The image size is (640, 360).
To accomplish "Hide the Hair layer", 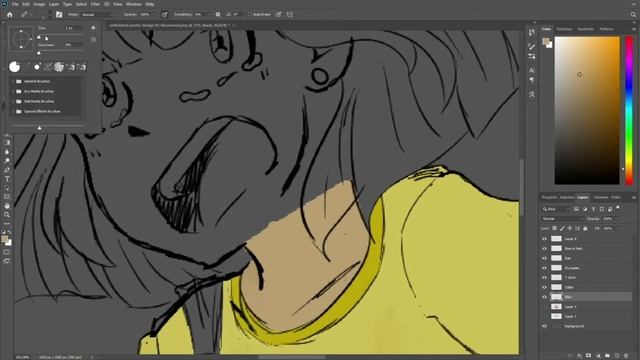I will pyautogui.click(x=544, y=258).
